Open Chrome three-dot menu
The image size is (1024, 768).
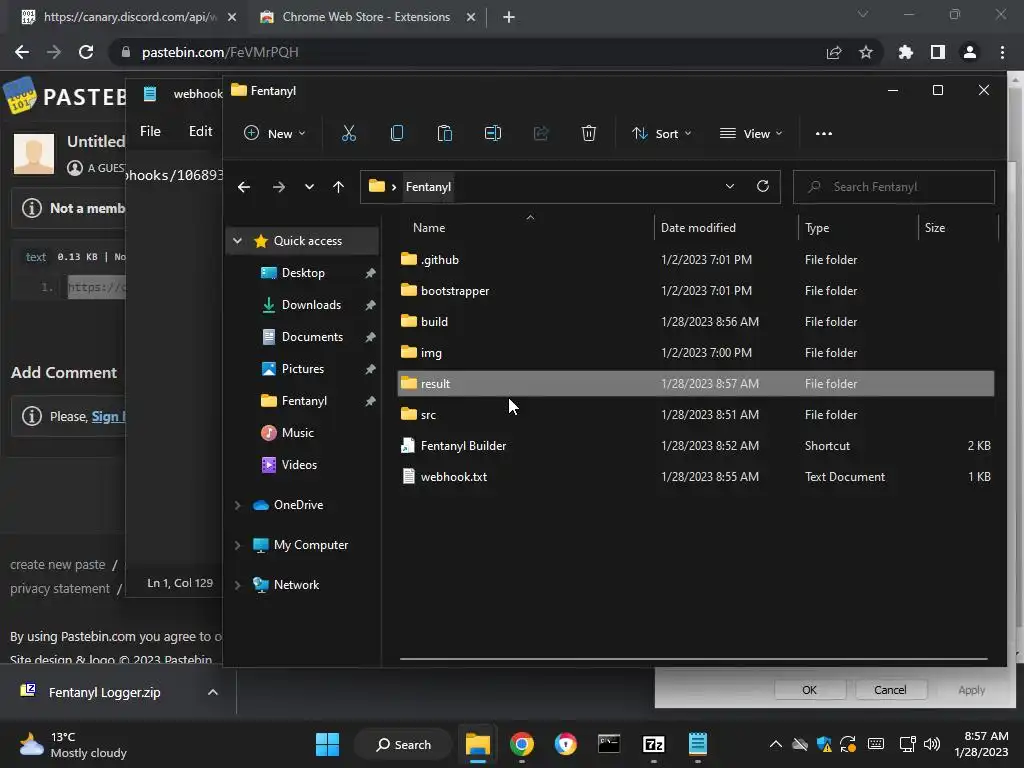point(1002,52)
